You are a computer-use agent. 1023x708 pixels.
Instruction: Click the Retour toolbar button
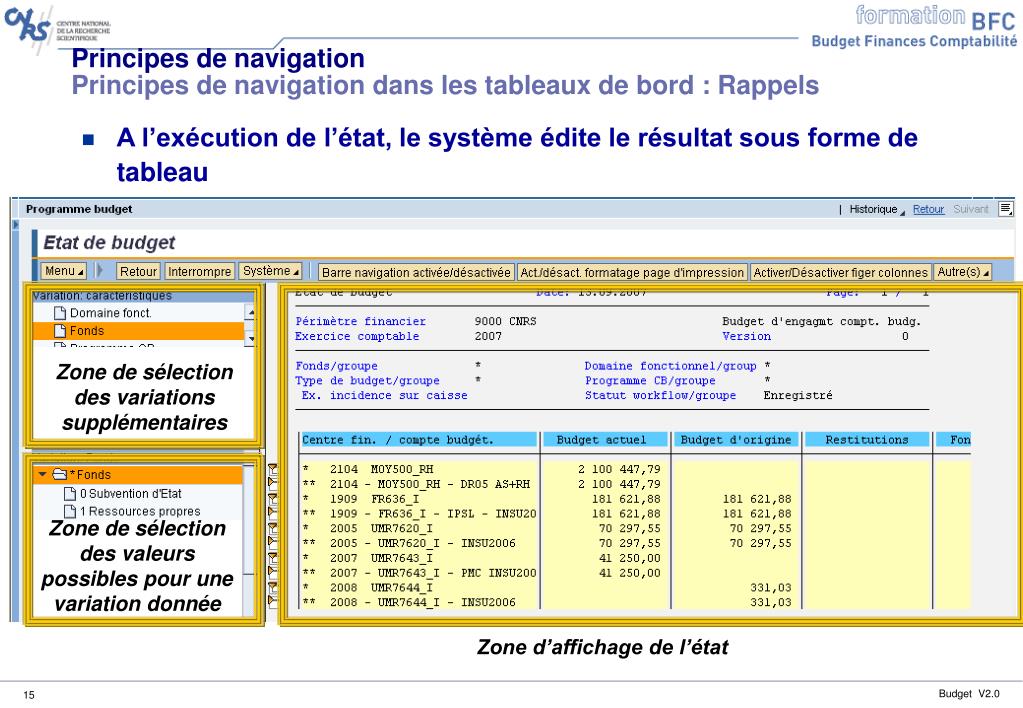[x=138, y=271]
